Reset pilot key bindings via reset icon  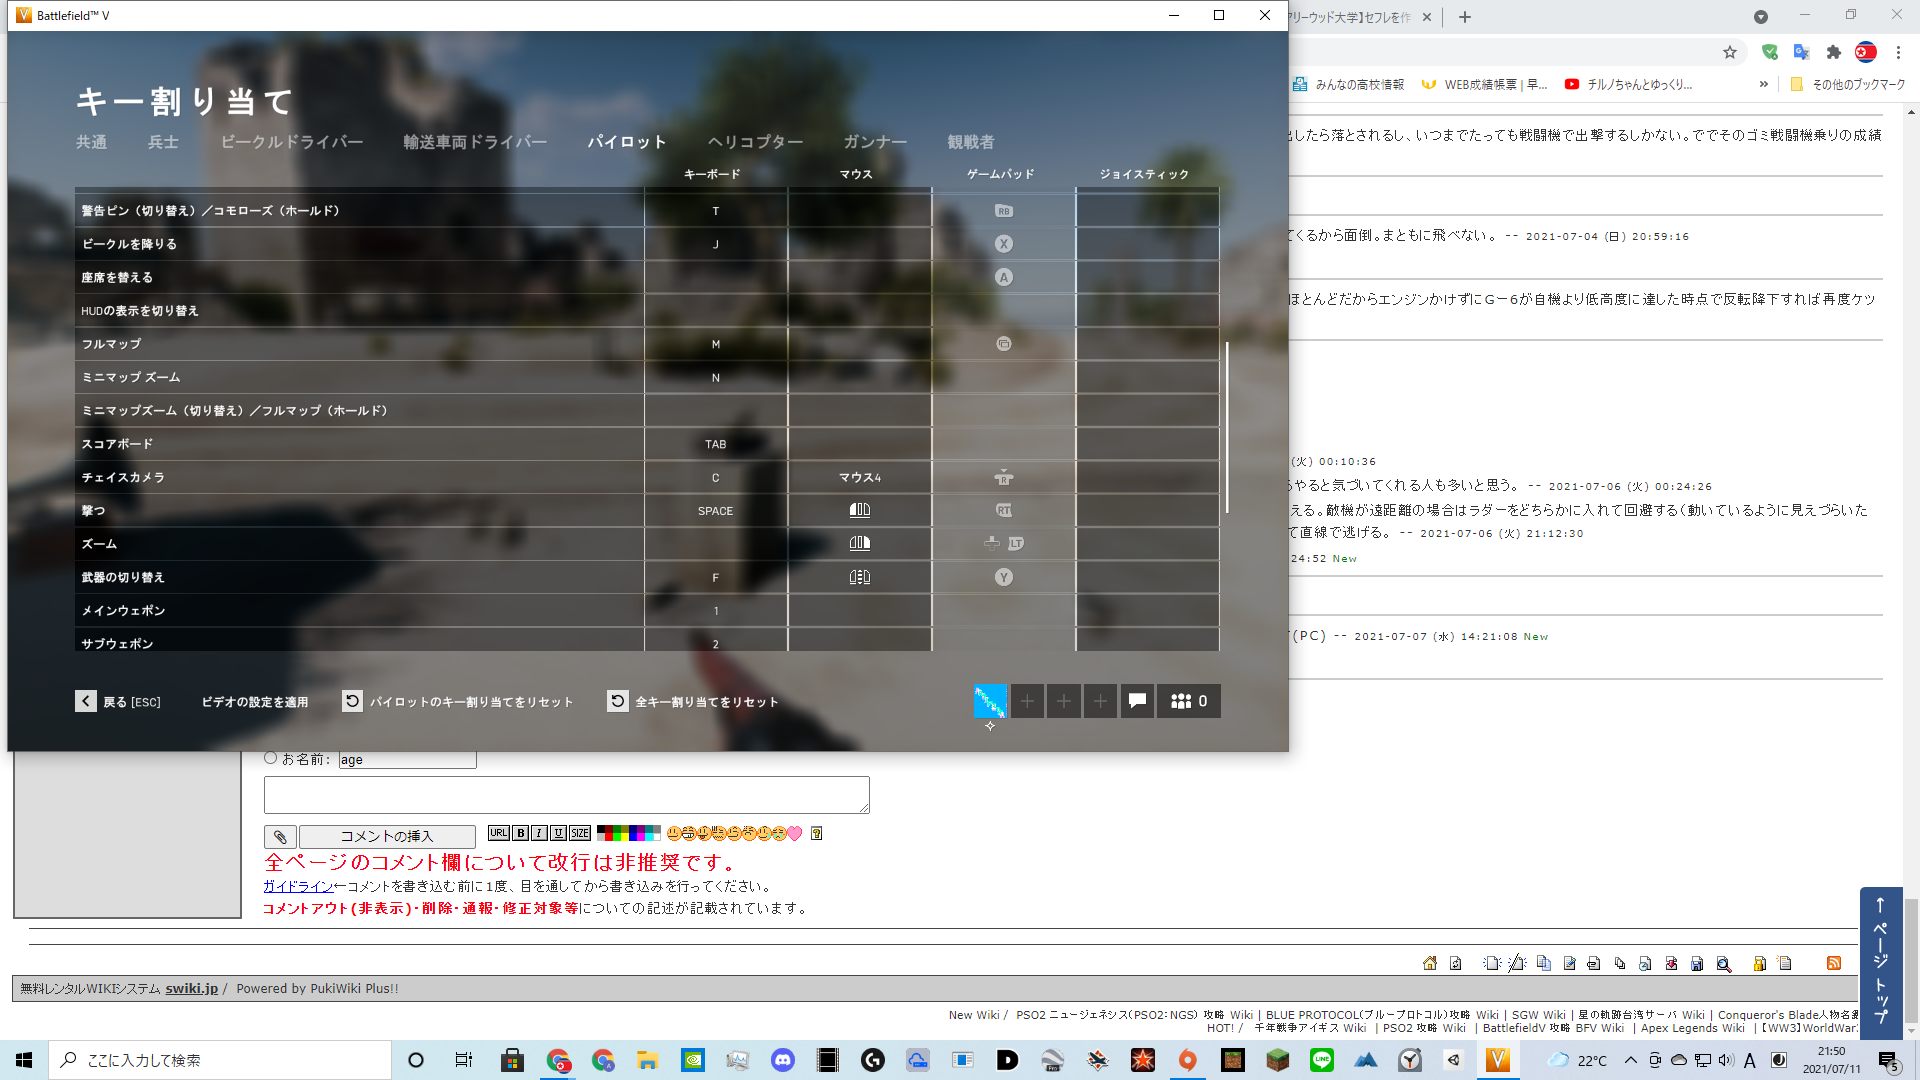click(352, 701)
